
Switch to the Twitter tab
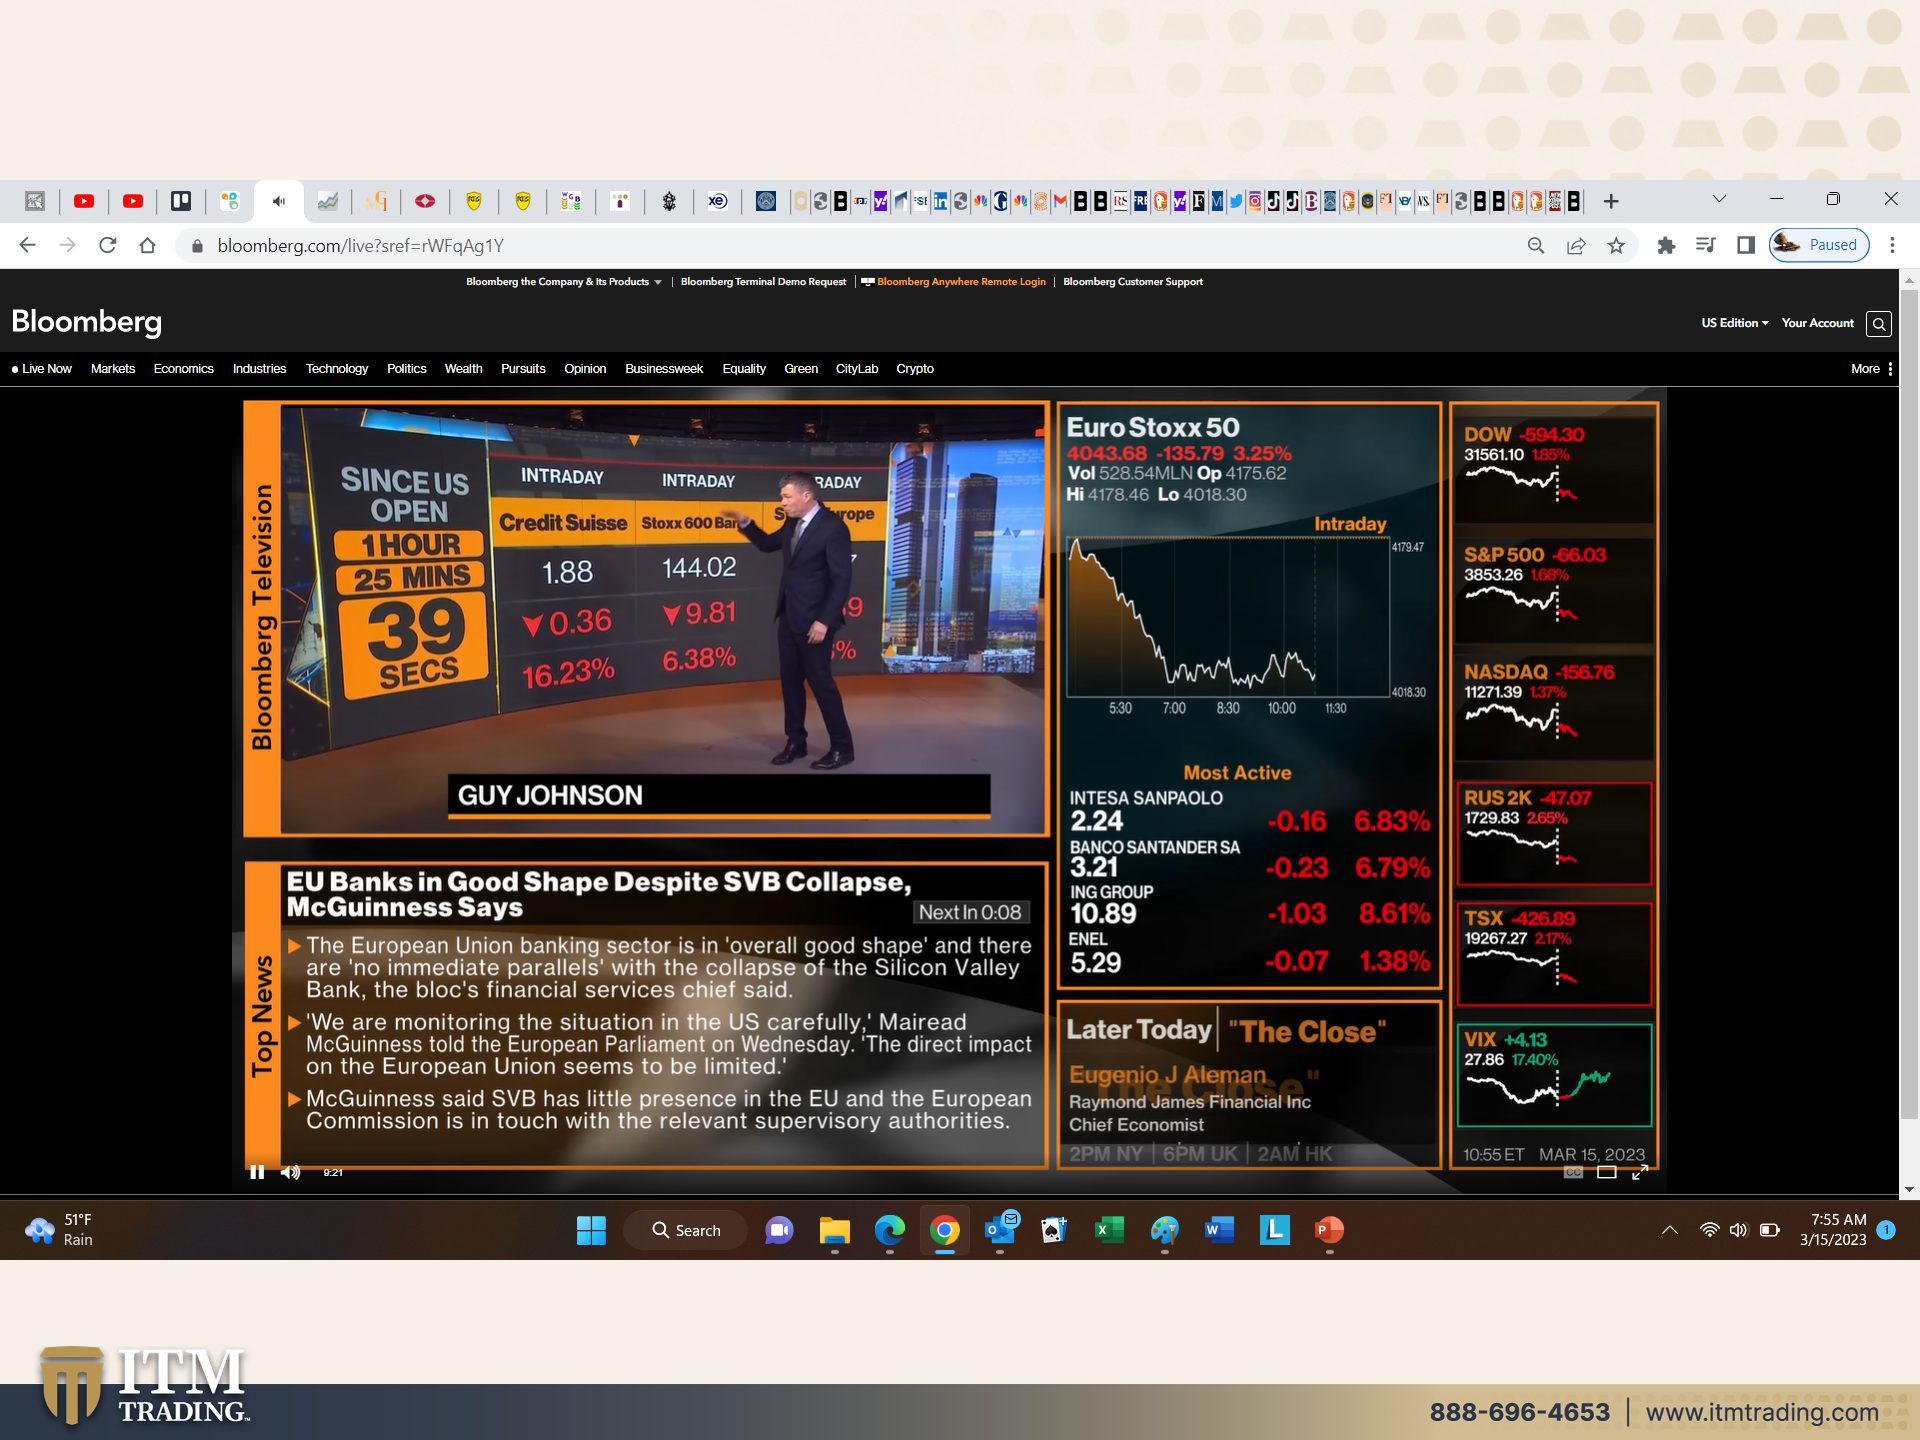(1236, 201)
